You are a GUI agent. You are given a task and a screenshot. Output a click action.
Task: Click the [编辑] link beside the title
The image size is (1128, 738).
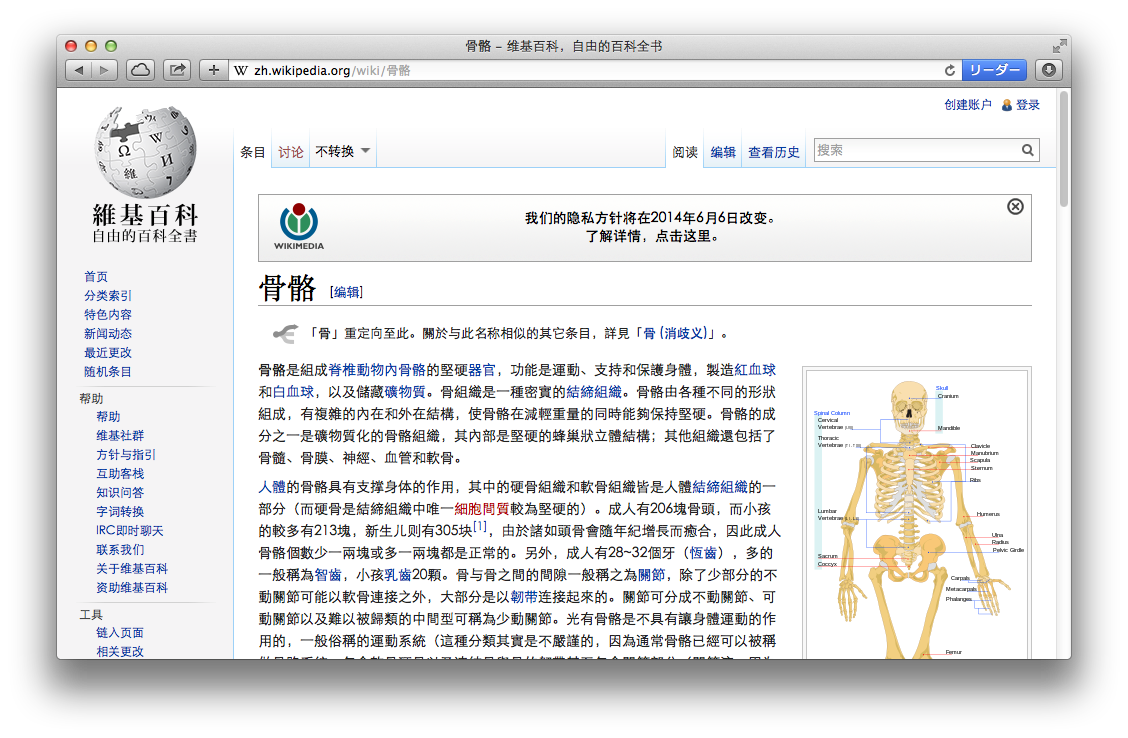[346, 292]
